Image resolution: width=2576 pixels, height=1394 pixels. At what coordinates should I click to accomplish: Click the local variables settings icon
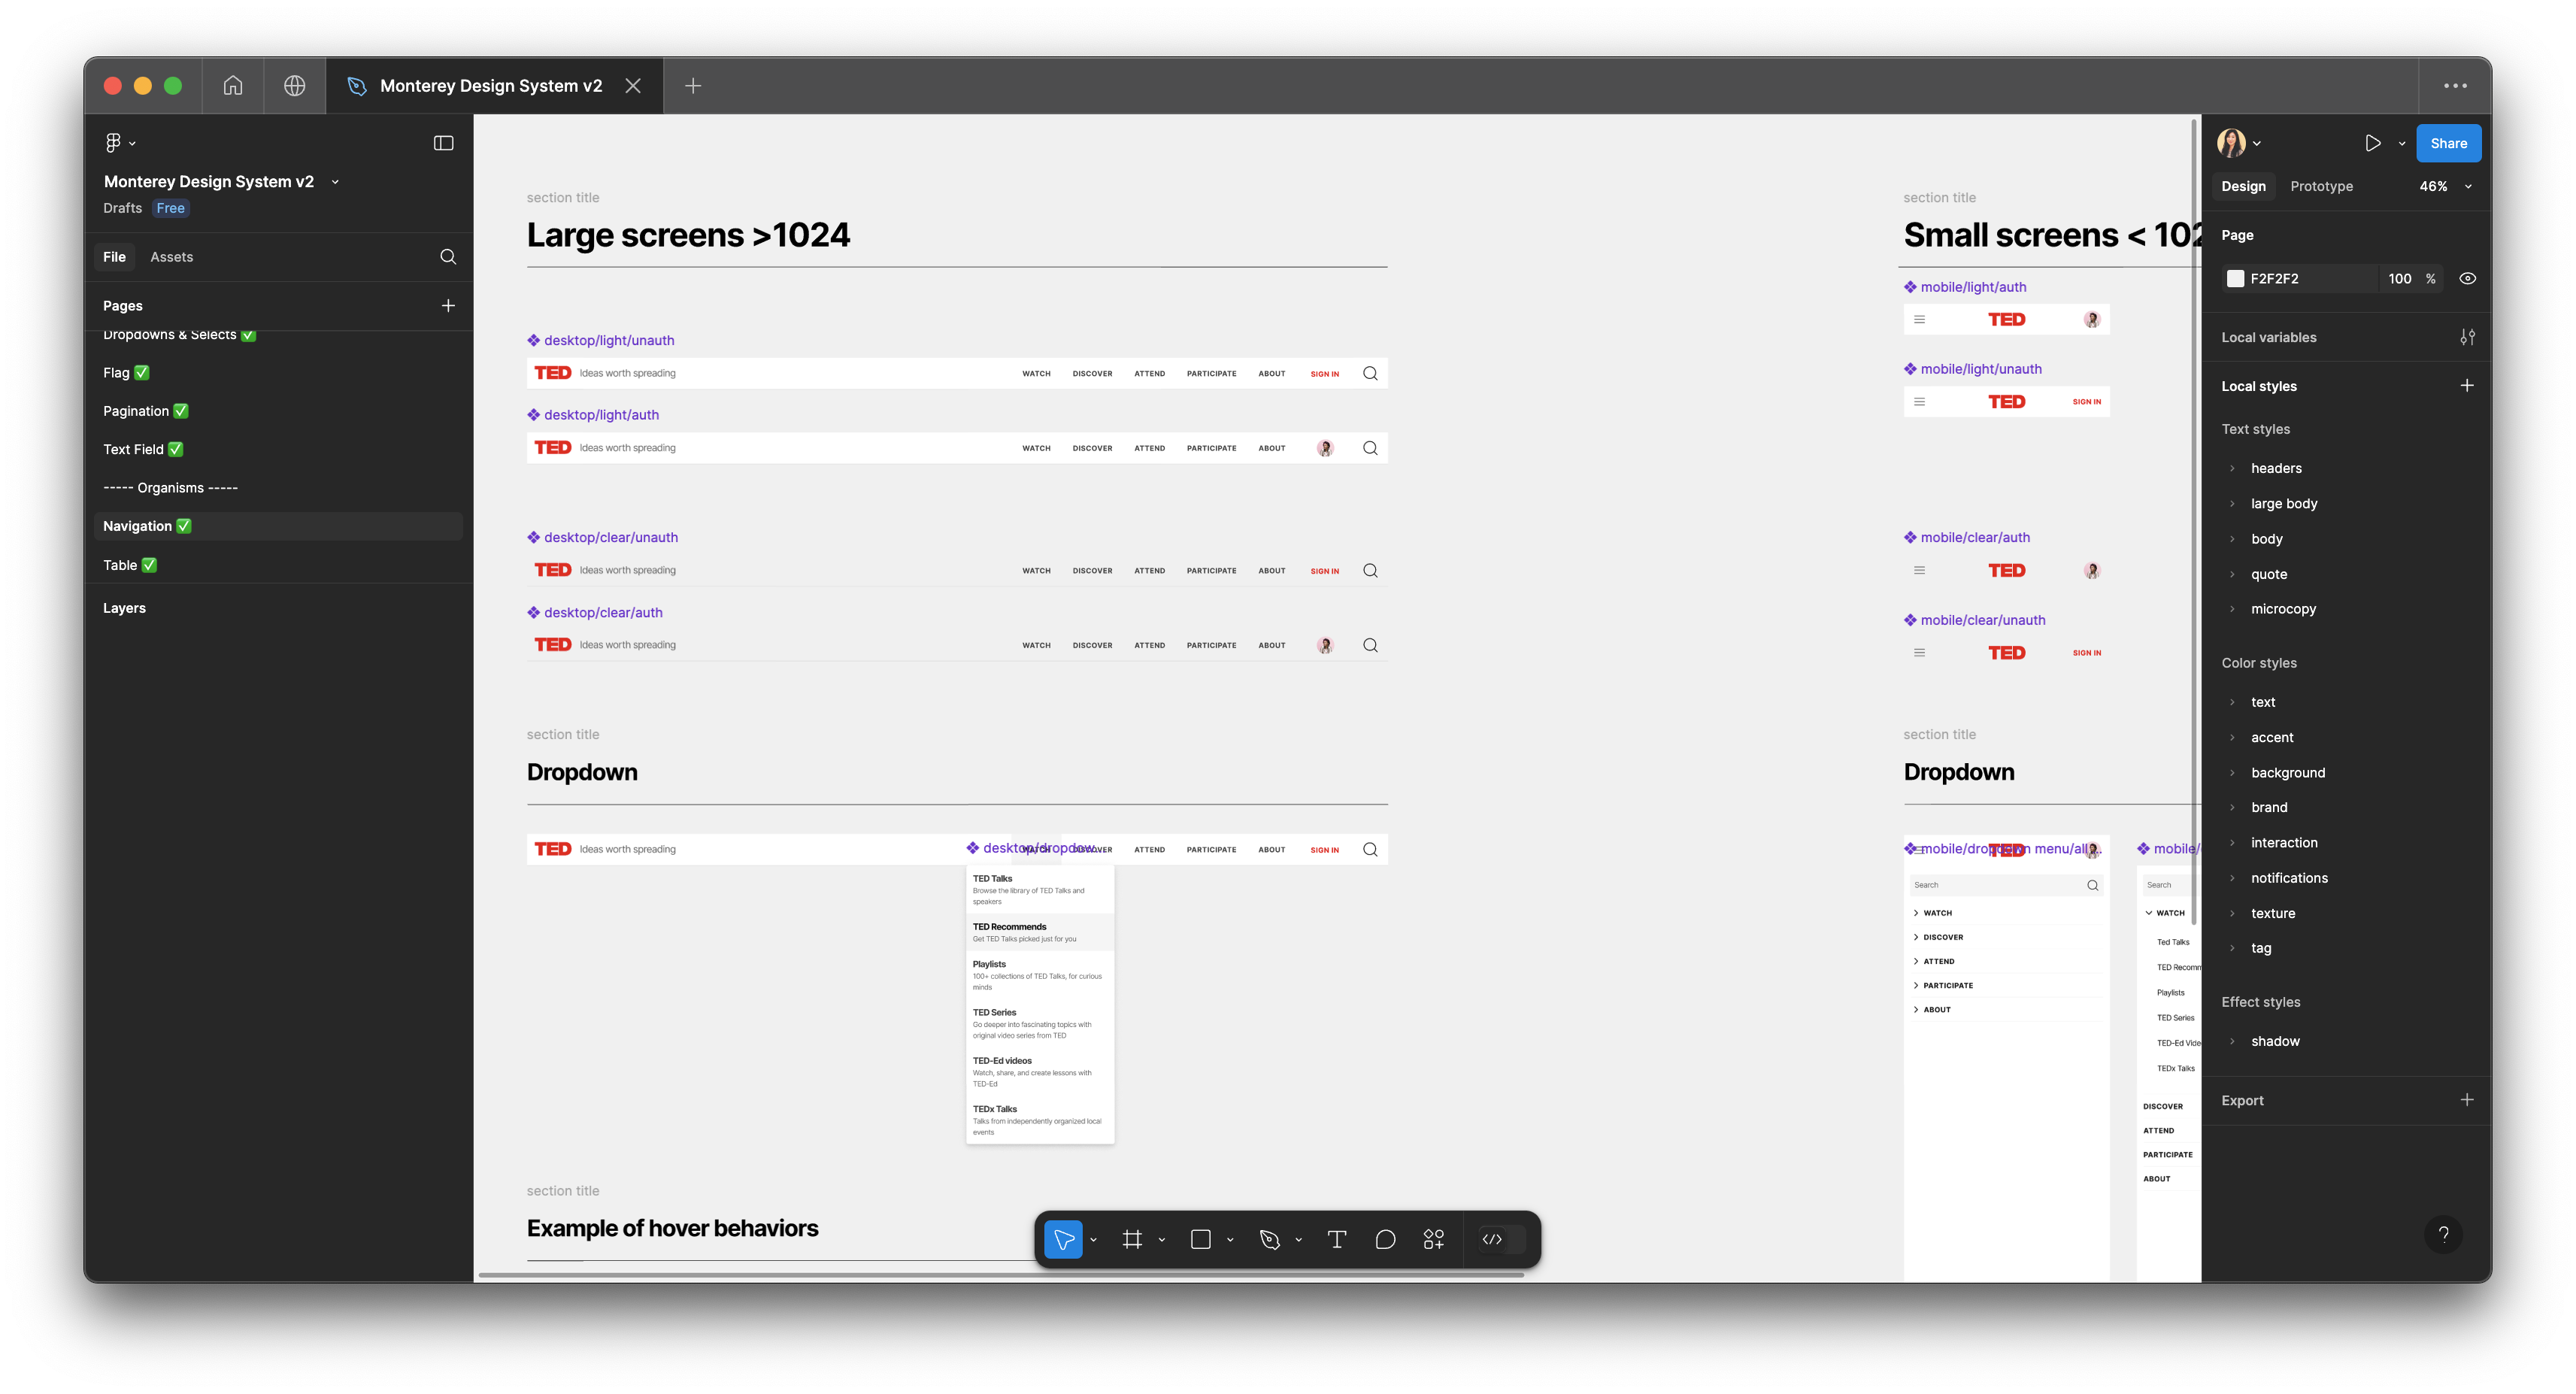(2467, 337)
